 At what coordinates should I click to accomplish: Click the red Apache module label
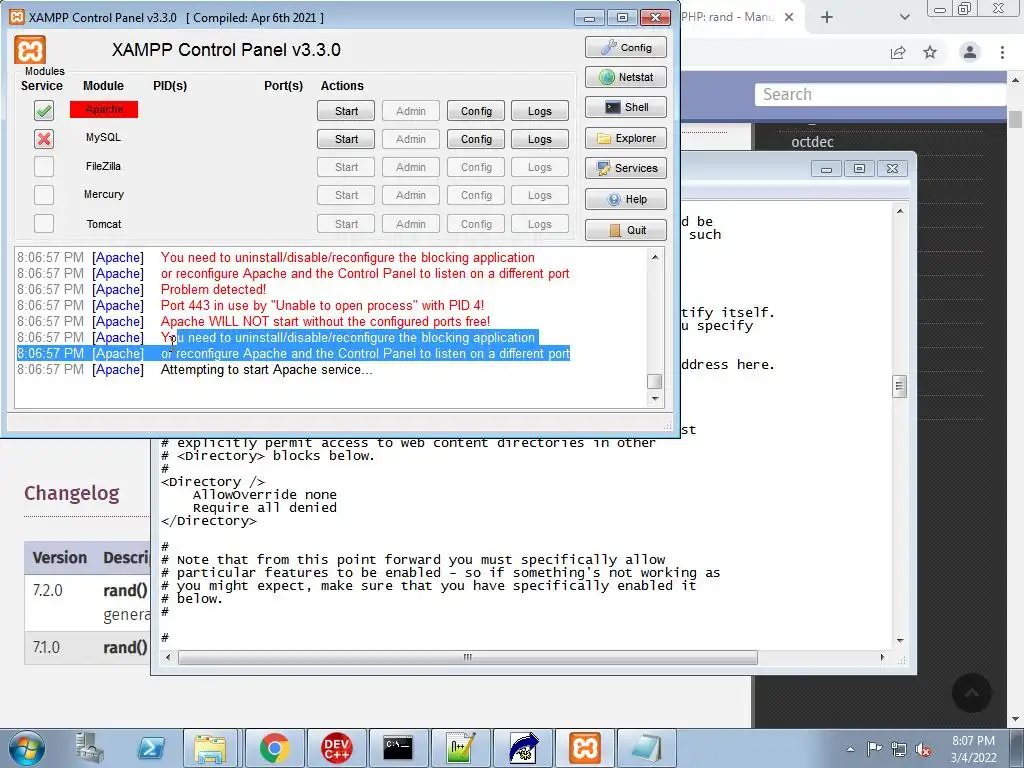[x=104, y=109]
